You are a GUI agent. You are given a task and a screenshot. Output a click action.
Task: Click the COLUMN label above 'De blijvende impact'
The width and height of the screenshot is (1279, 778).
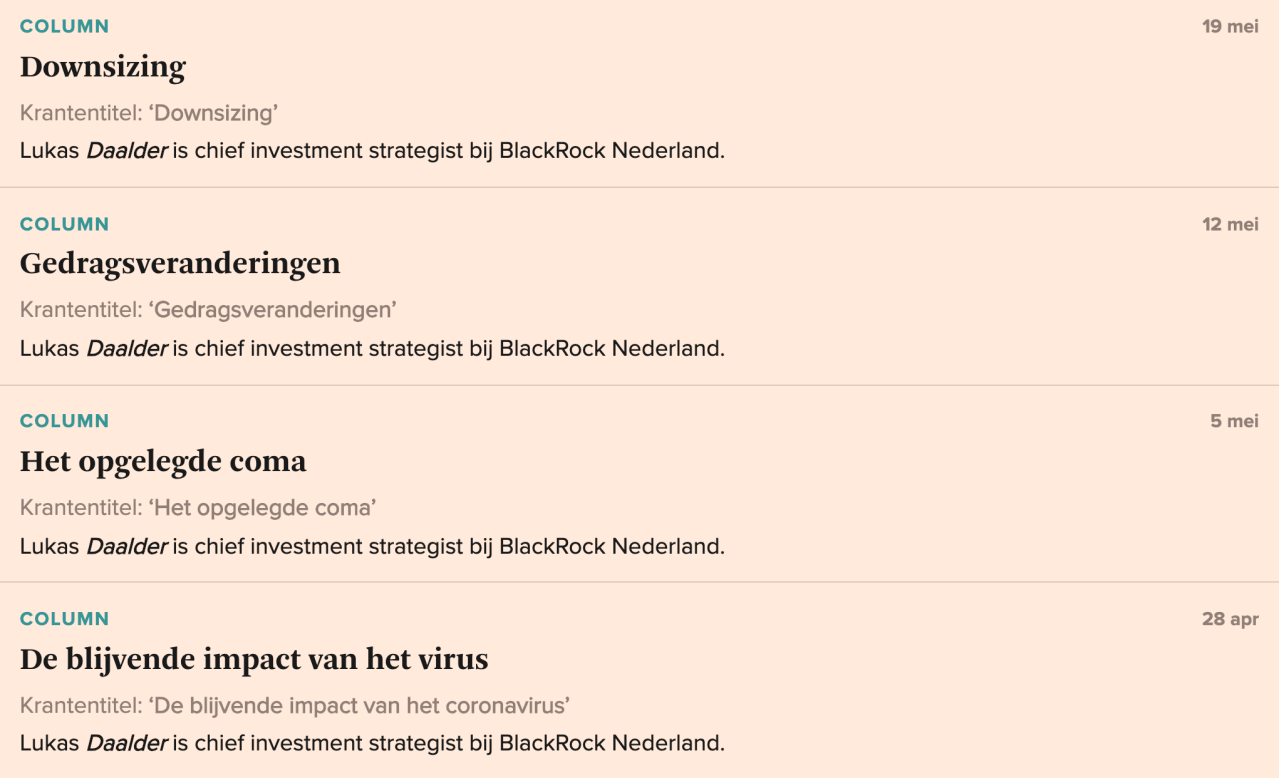(65, 619)
